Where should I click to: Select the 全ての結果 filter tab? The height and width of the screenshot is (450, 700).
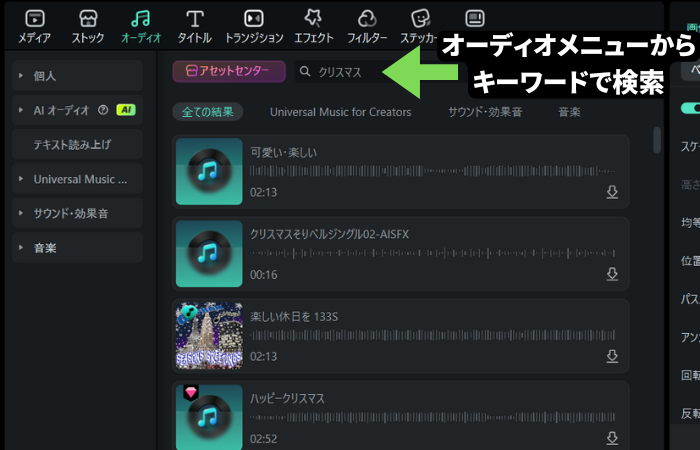(208, 112)
